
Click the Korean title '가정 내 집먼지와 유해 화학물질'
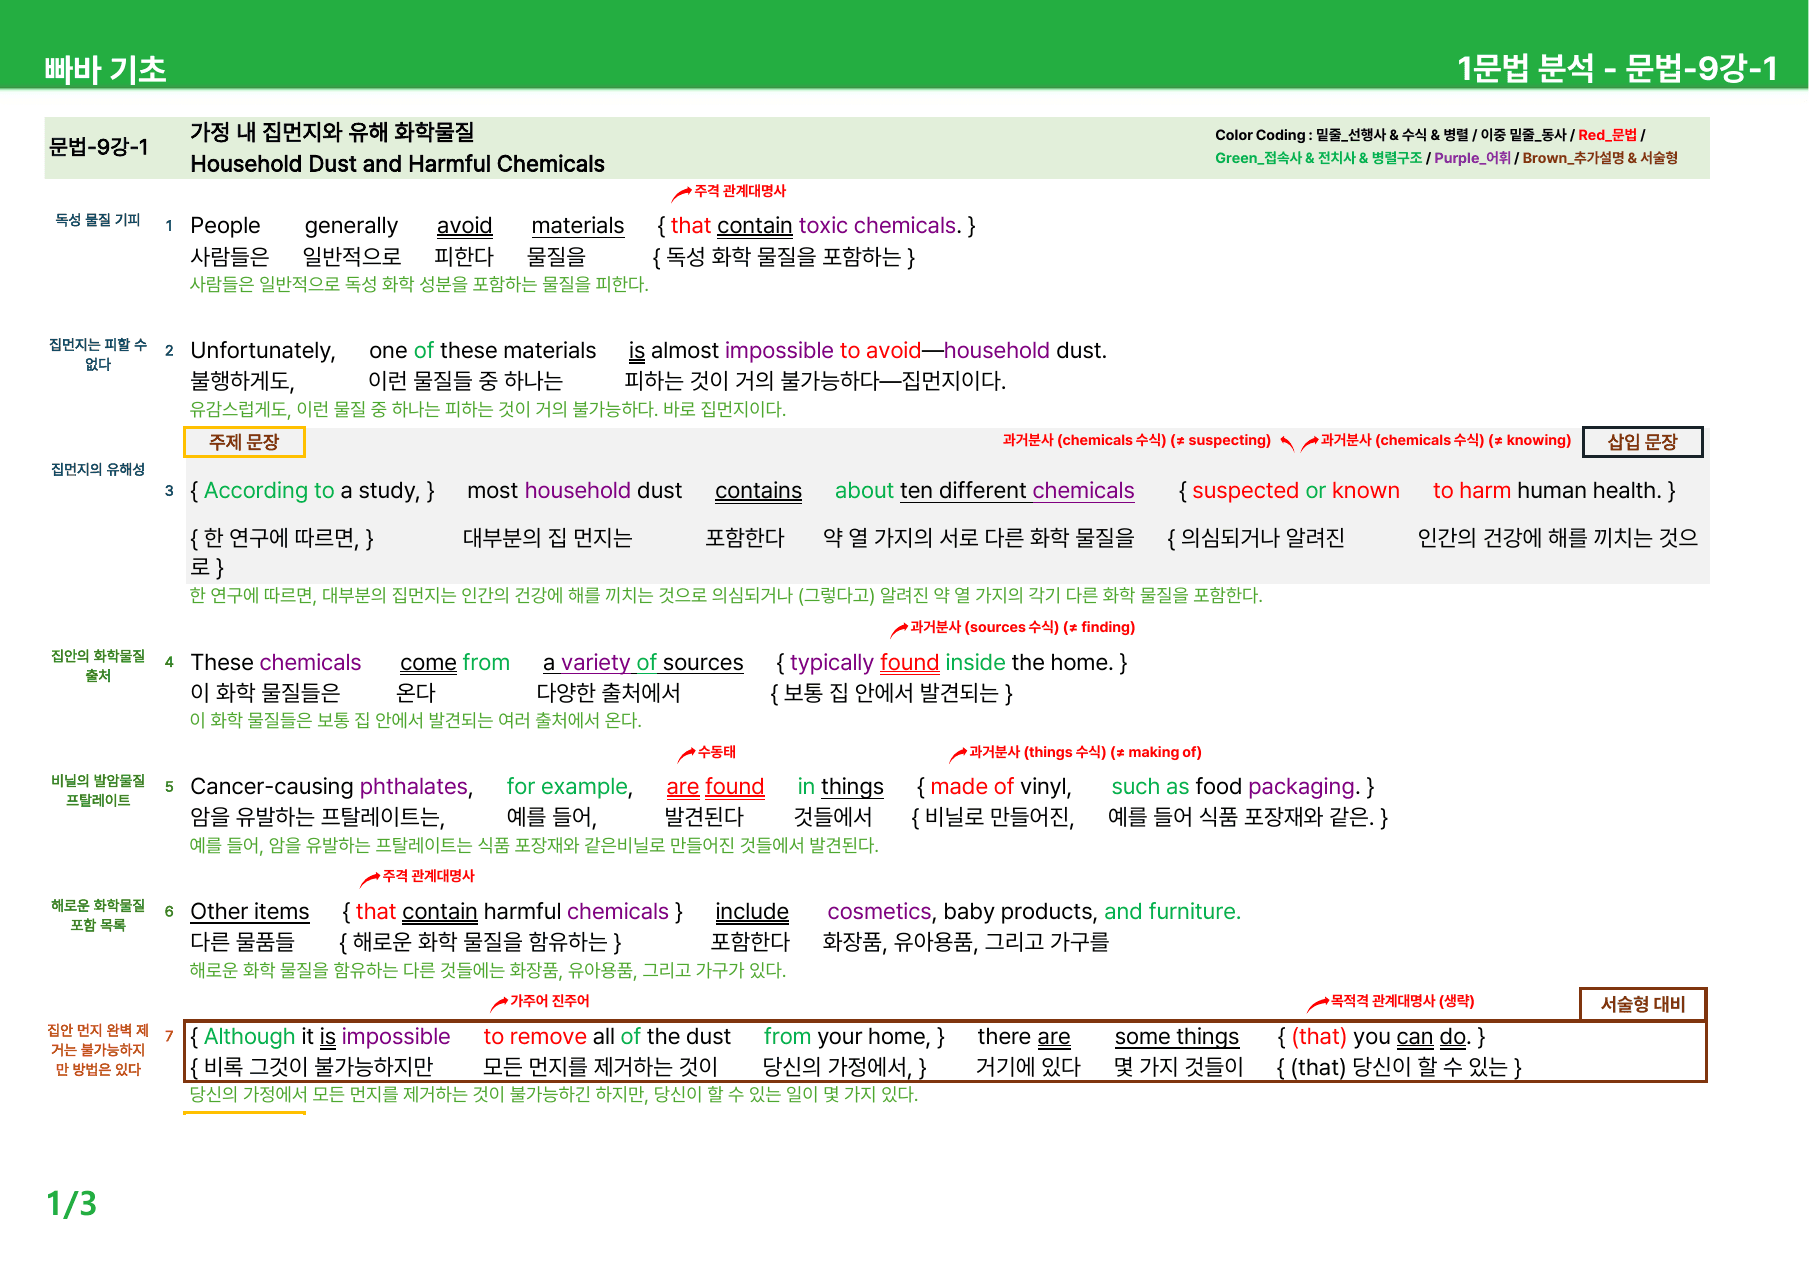coord(332,132)
